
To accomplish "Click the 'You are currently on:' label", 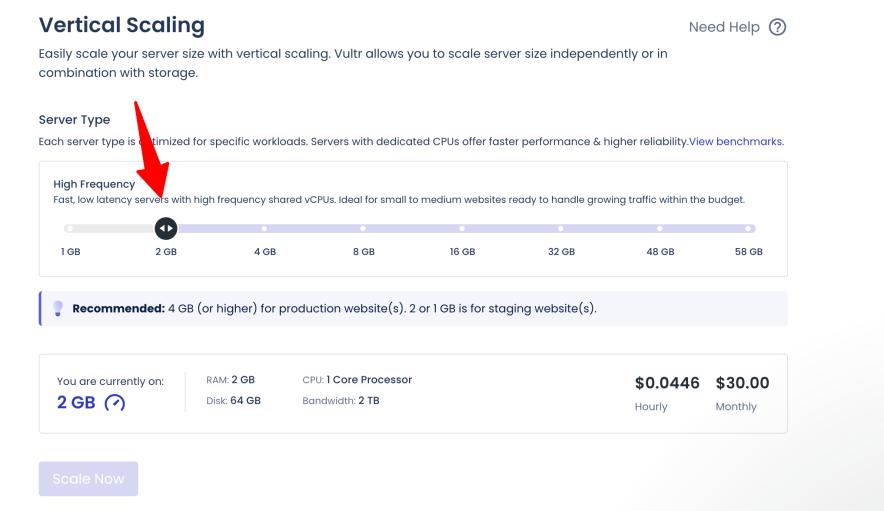I will (x=110, y=381).
